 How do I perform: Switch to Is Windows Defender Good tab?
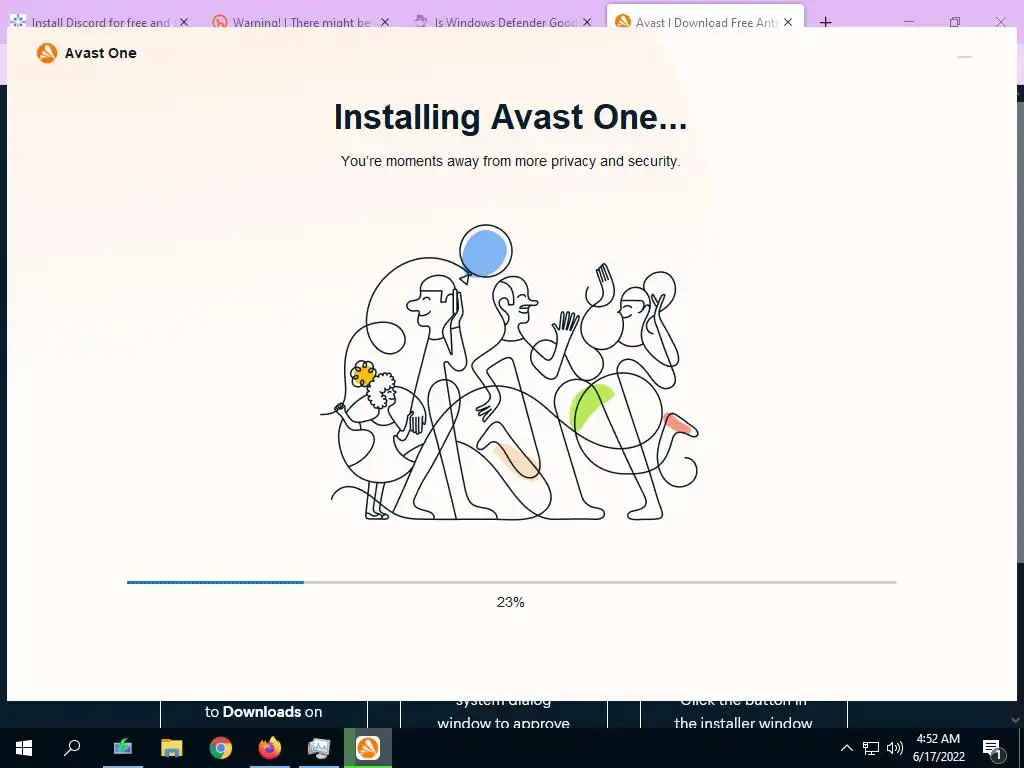click(x=505, y=22)
